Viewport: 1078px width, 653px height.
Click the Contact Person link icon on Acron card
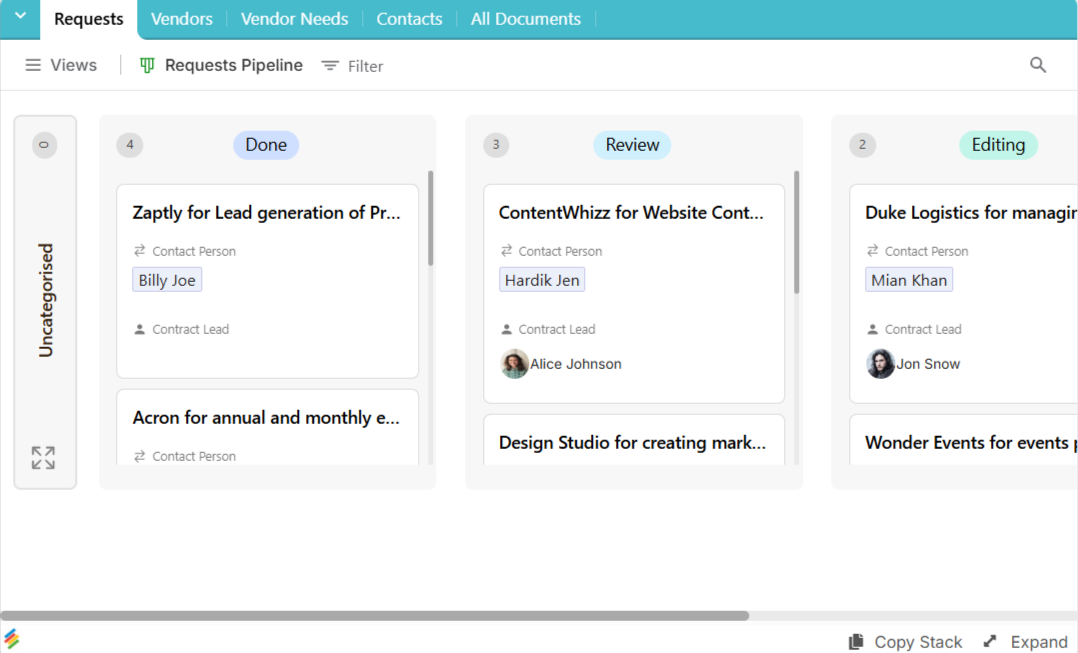point(140,456)
